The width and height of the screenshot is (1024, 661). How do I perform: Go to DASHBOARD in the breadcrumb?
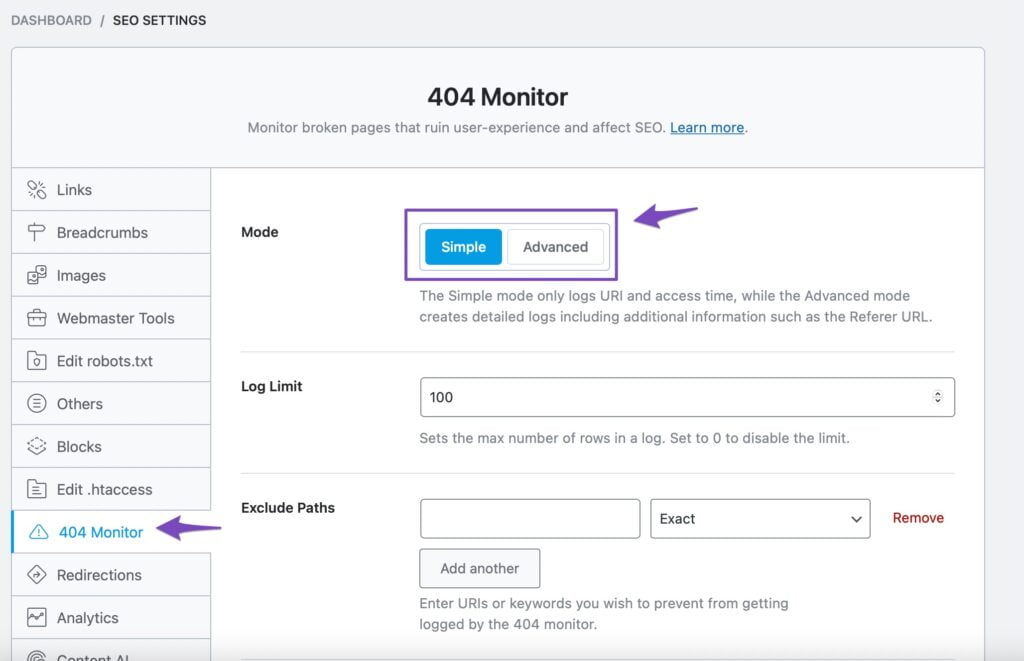(52, 20)
